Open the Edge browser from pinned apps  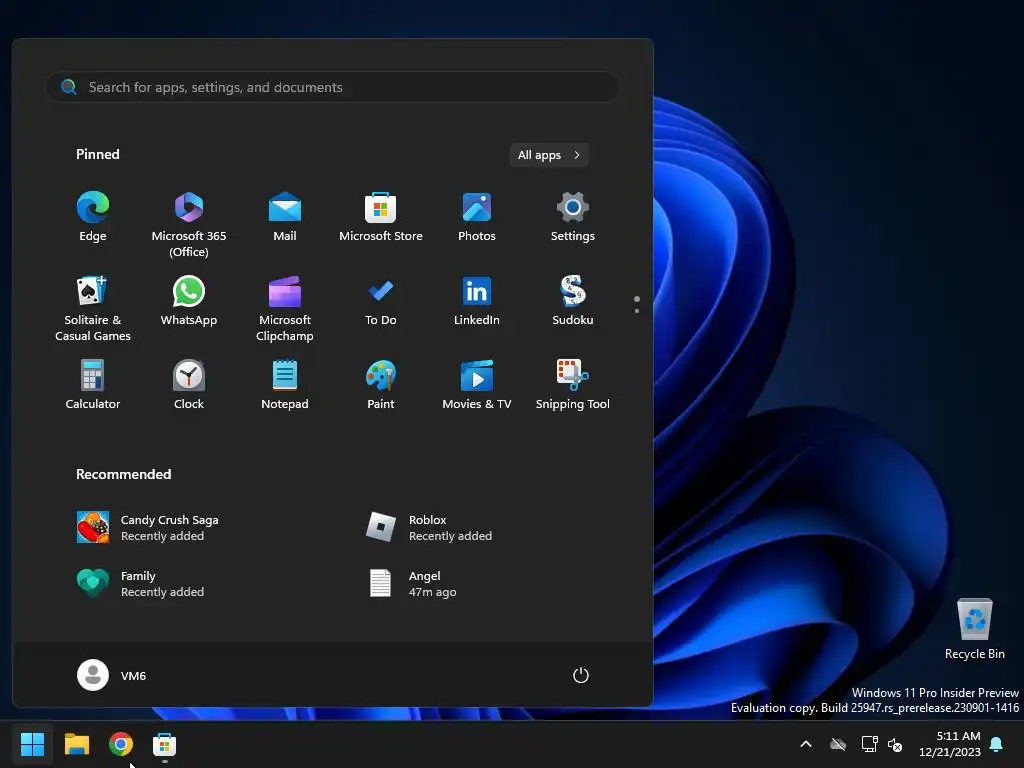[93, 217]
